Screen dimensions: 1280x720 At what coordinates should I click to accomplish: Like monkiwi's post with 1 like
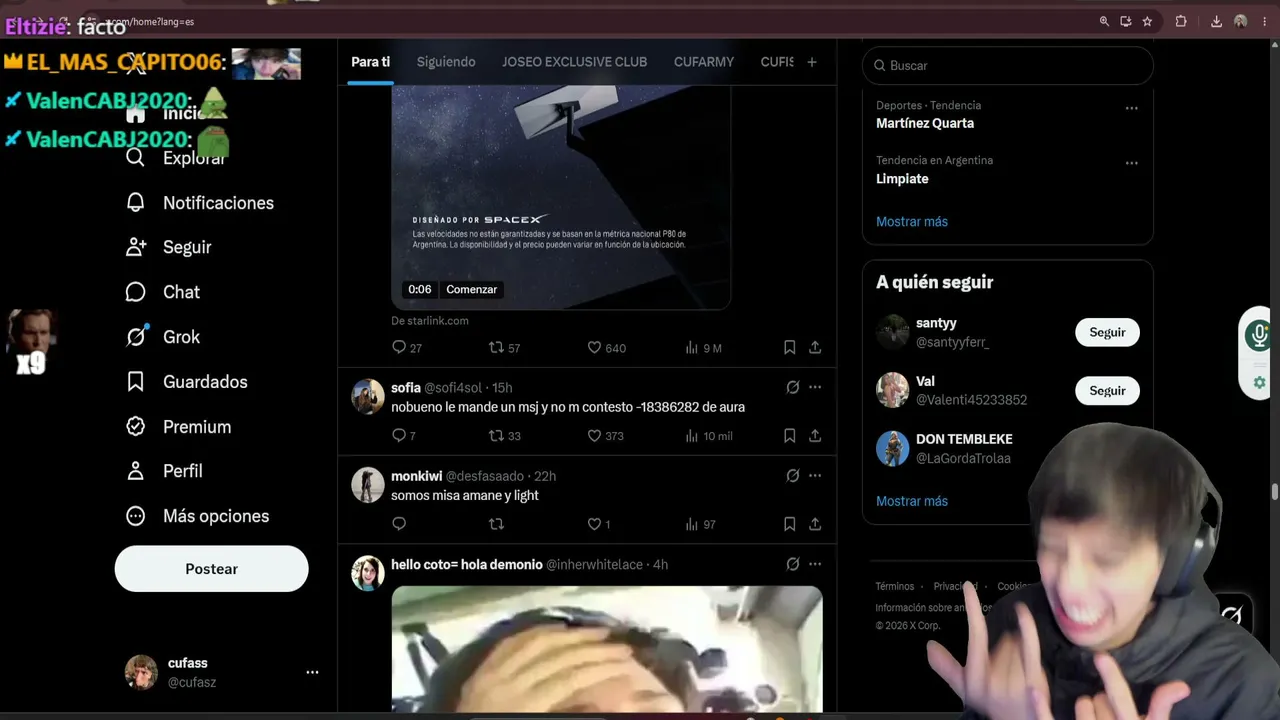pyautogui.click(x=598, y=524)
